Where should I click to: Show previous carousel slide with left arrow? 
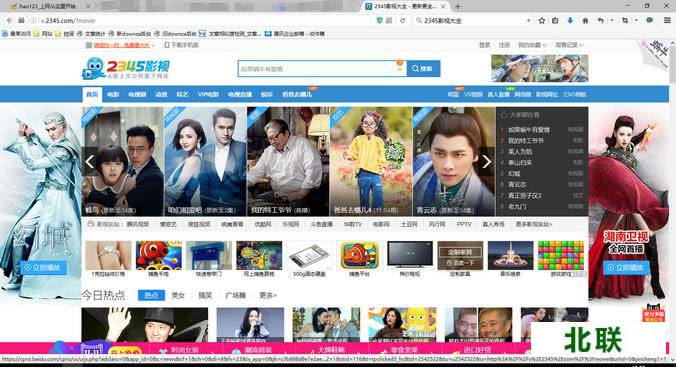[x=90, y=162]
